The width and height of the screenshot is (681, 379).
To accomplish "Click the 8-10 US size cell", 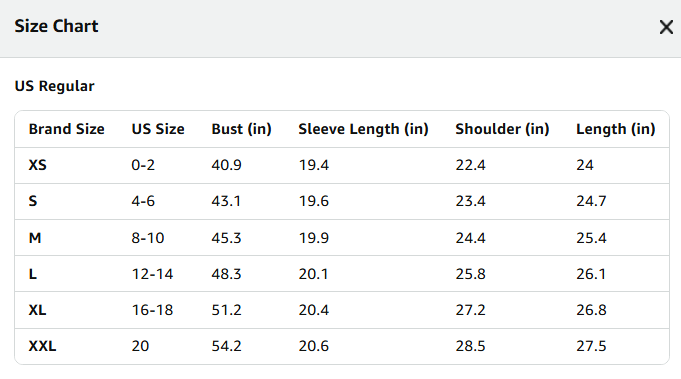I will tap(148, 238).
